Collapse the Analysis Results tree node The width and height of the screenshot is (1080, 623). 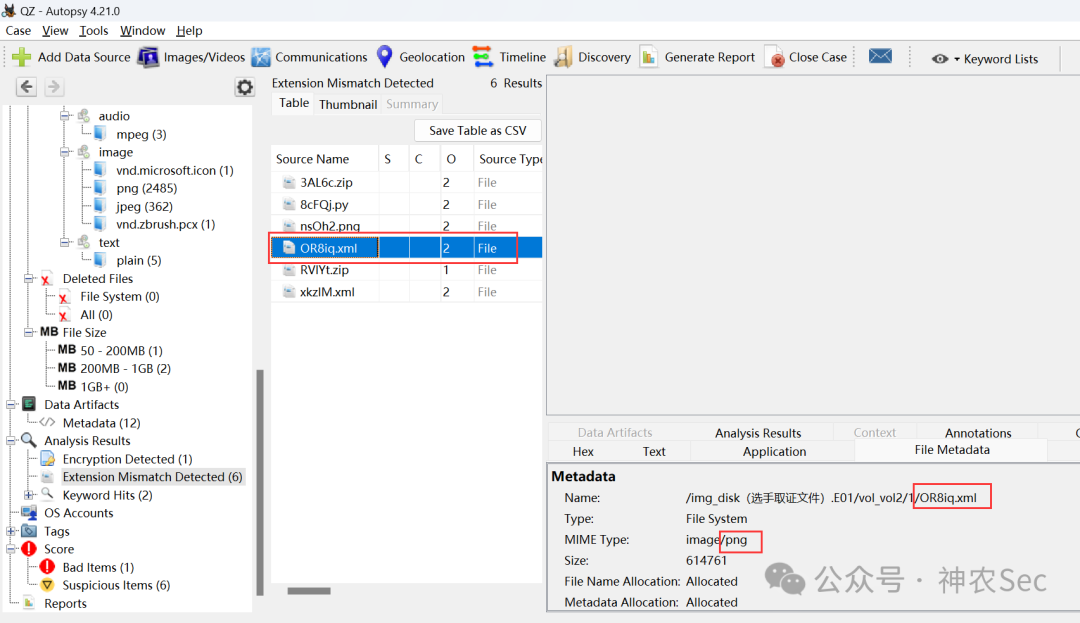11,441
